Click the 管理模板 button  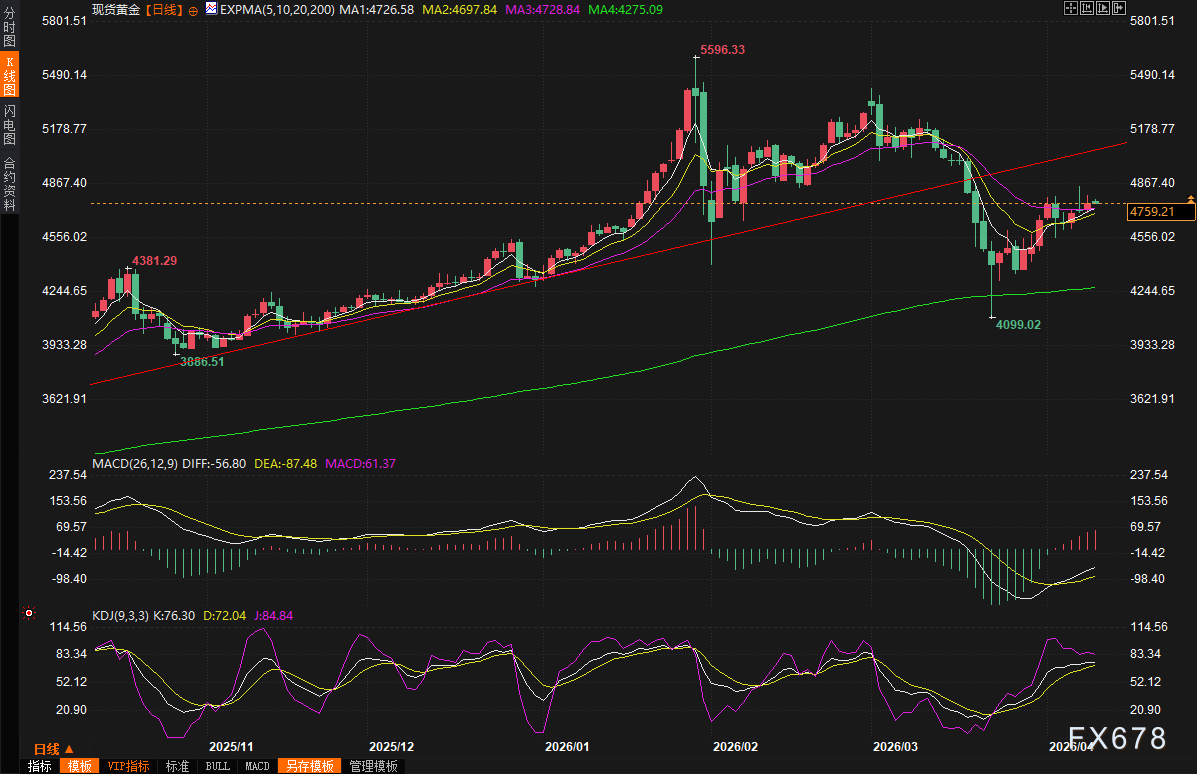373,766
